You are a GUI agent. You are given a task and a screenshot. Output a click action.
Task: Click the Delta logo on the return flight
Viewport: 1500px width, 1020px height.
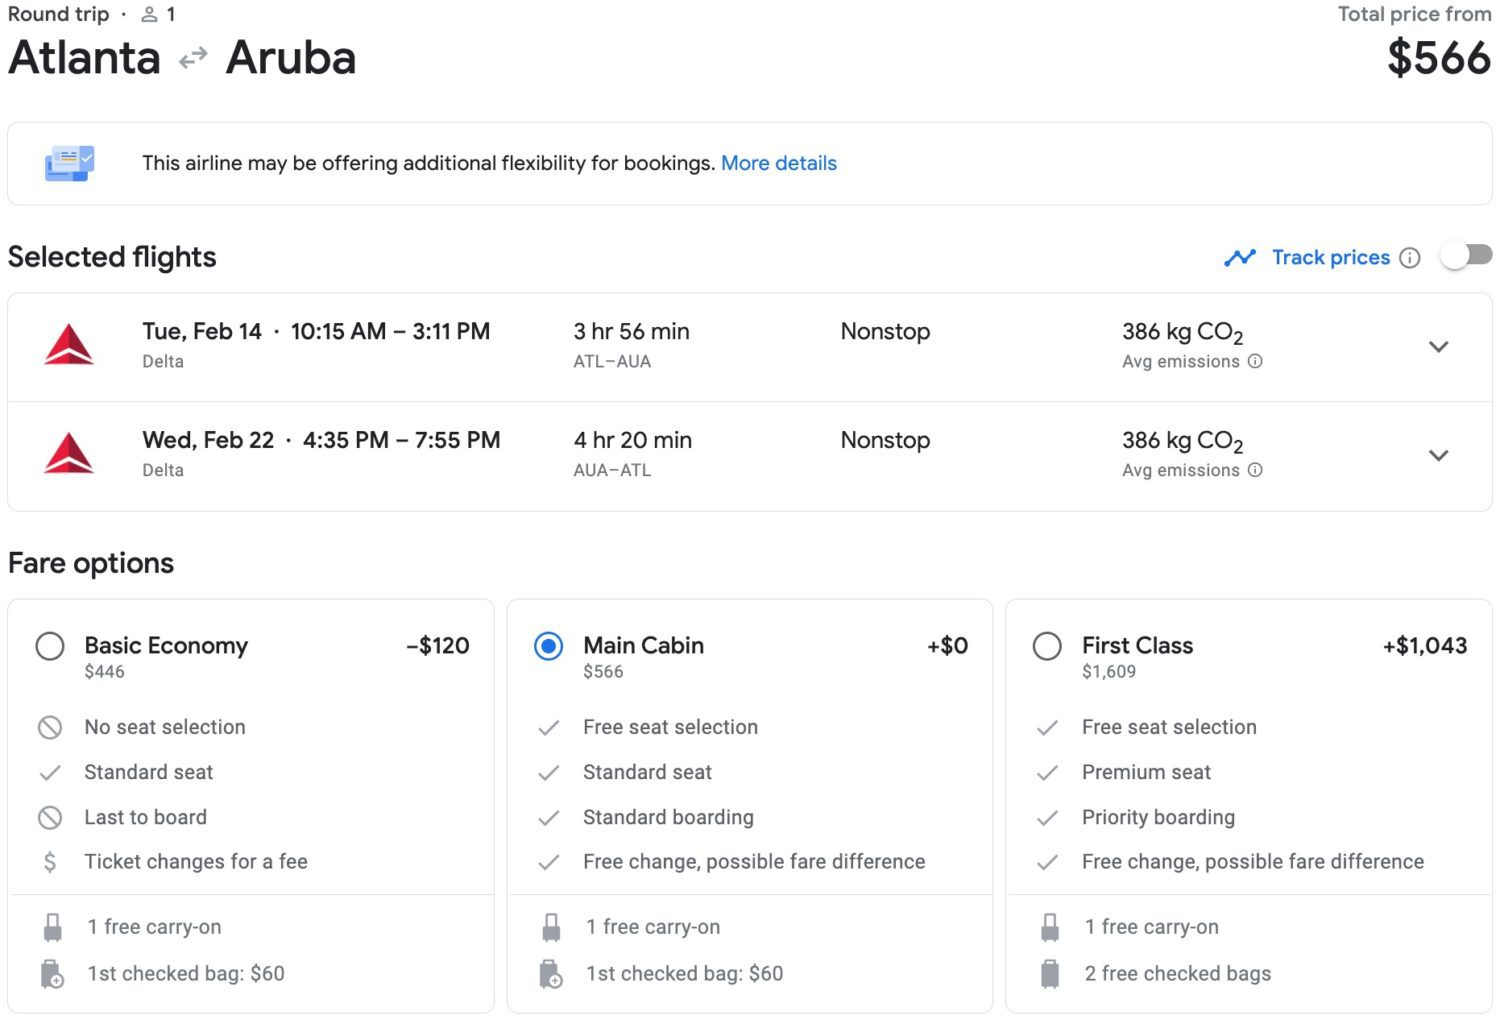(x=70, y=454)
